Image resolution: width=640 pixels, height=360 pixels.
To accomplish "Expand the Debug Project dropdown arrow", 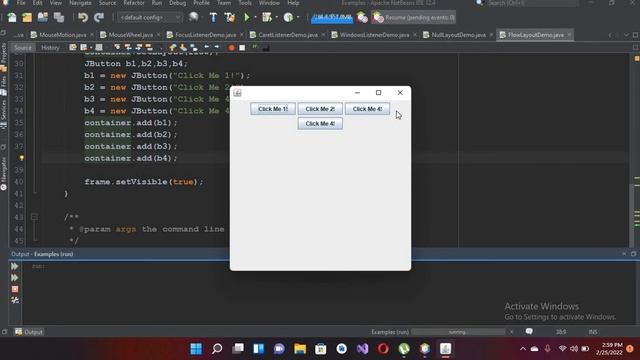I will [x=277, y=18].
